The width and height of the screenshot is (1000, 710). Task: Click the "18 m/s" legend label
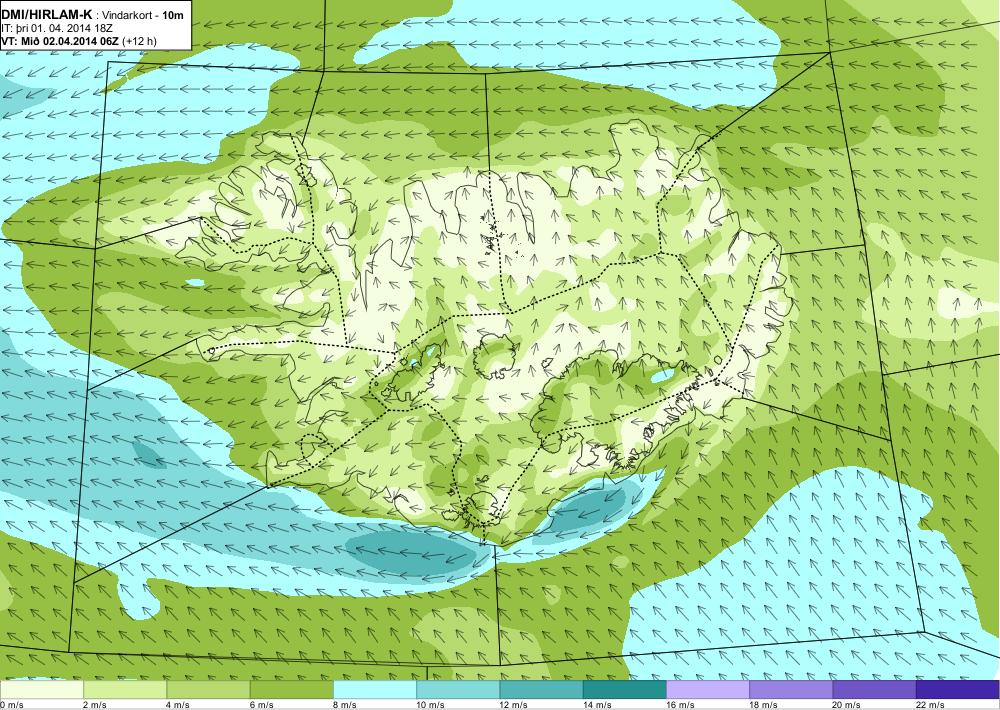click(763, 705)
